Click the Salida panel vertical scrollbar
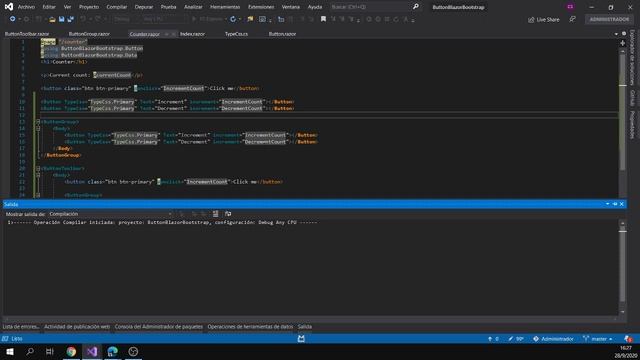Screen dimensions: 640x360 [622, 267]
